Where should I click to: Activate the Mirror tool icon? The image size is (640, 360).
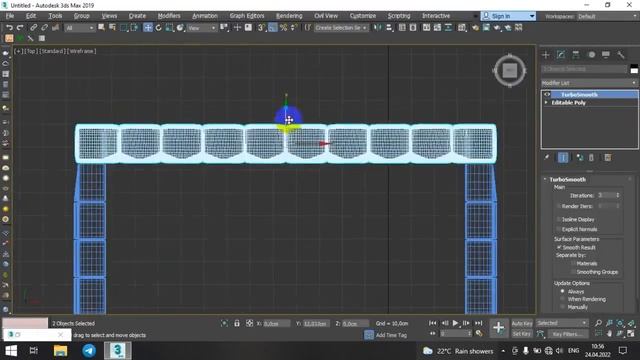tap(378, 27)
